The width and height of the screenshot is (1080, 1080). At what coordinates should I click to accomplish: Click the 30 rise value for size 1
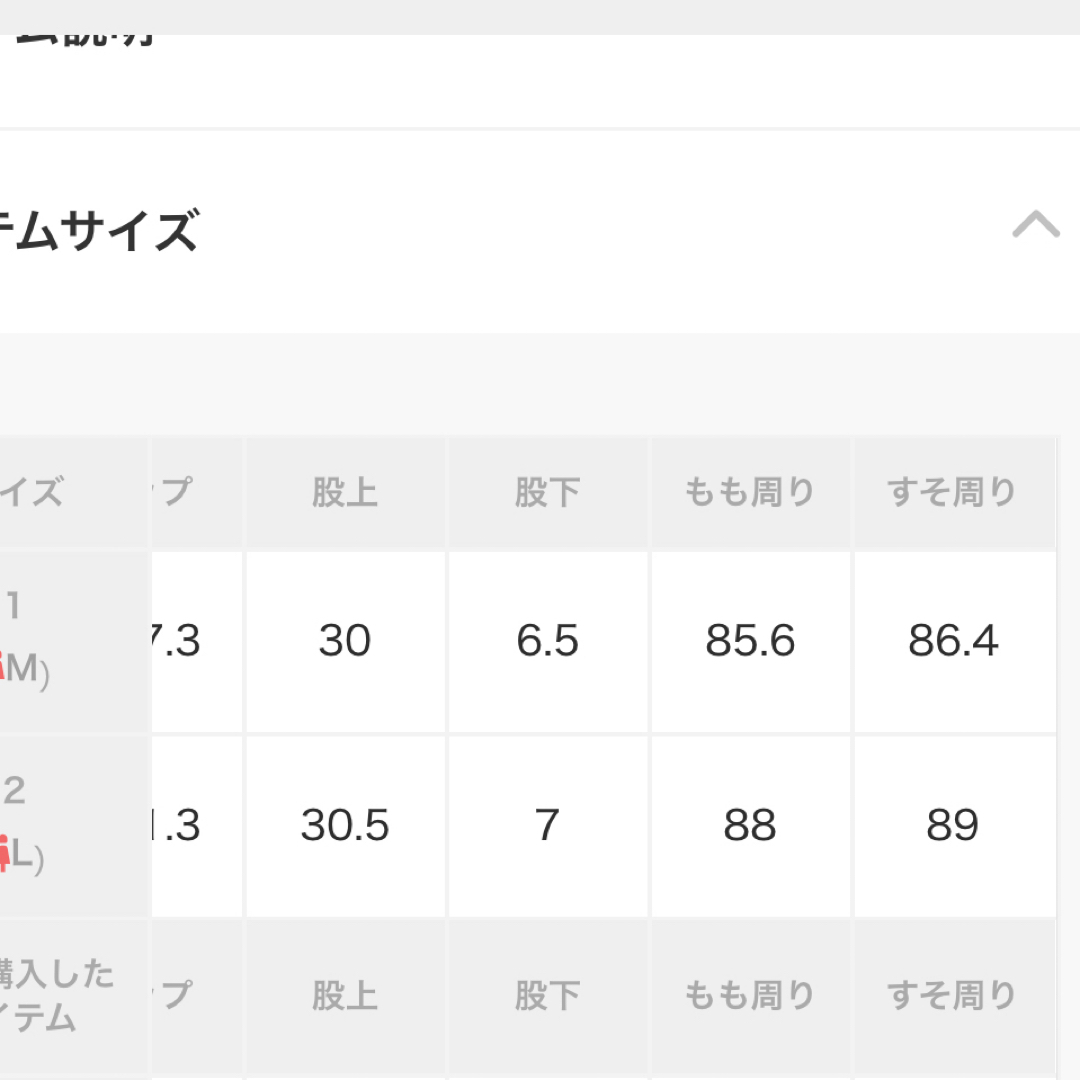(x=345, y=642)
